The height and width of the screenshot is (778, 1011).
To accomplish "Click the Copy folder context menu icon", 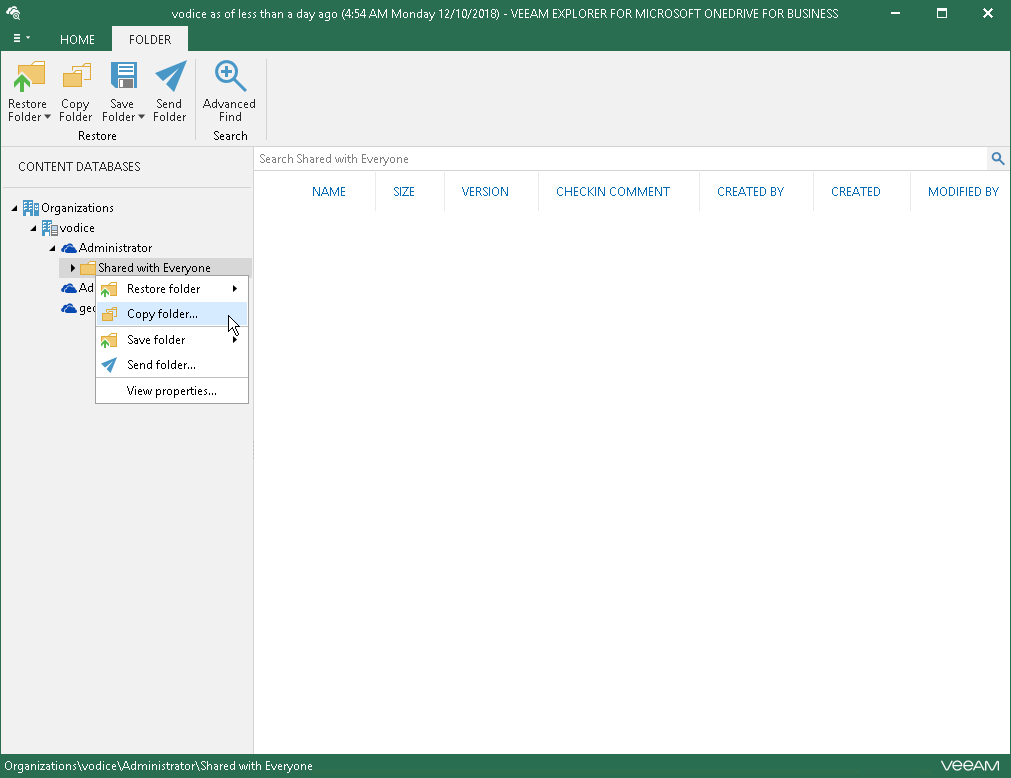I will (109, 314).
